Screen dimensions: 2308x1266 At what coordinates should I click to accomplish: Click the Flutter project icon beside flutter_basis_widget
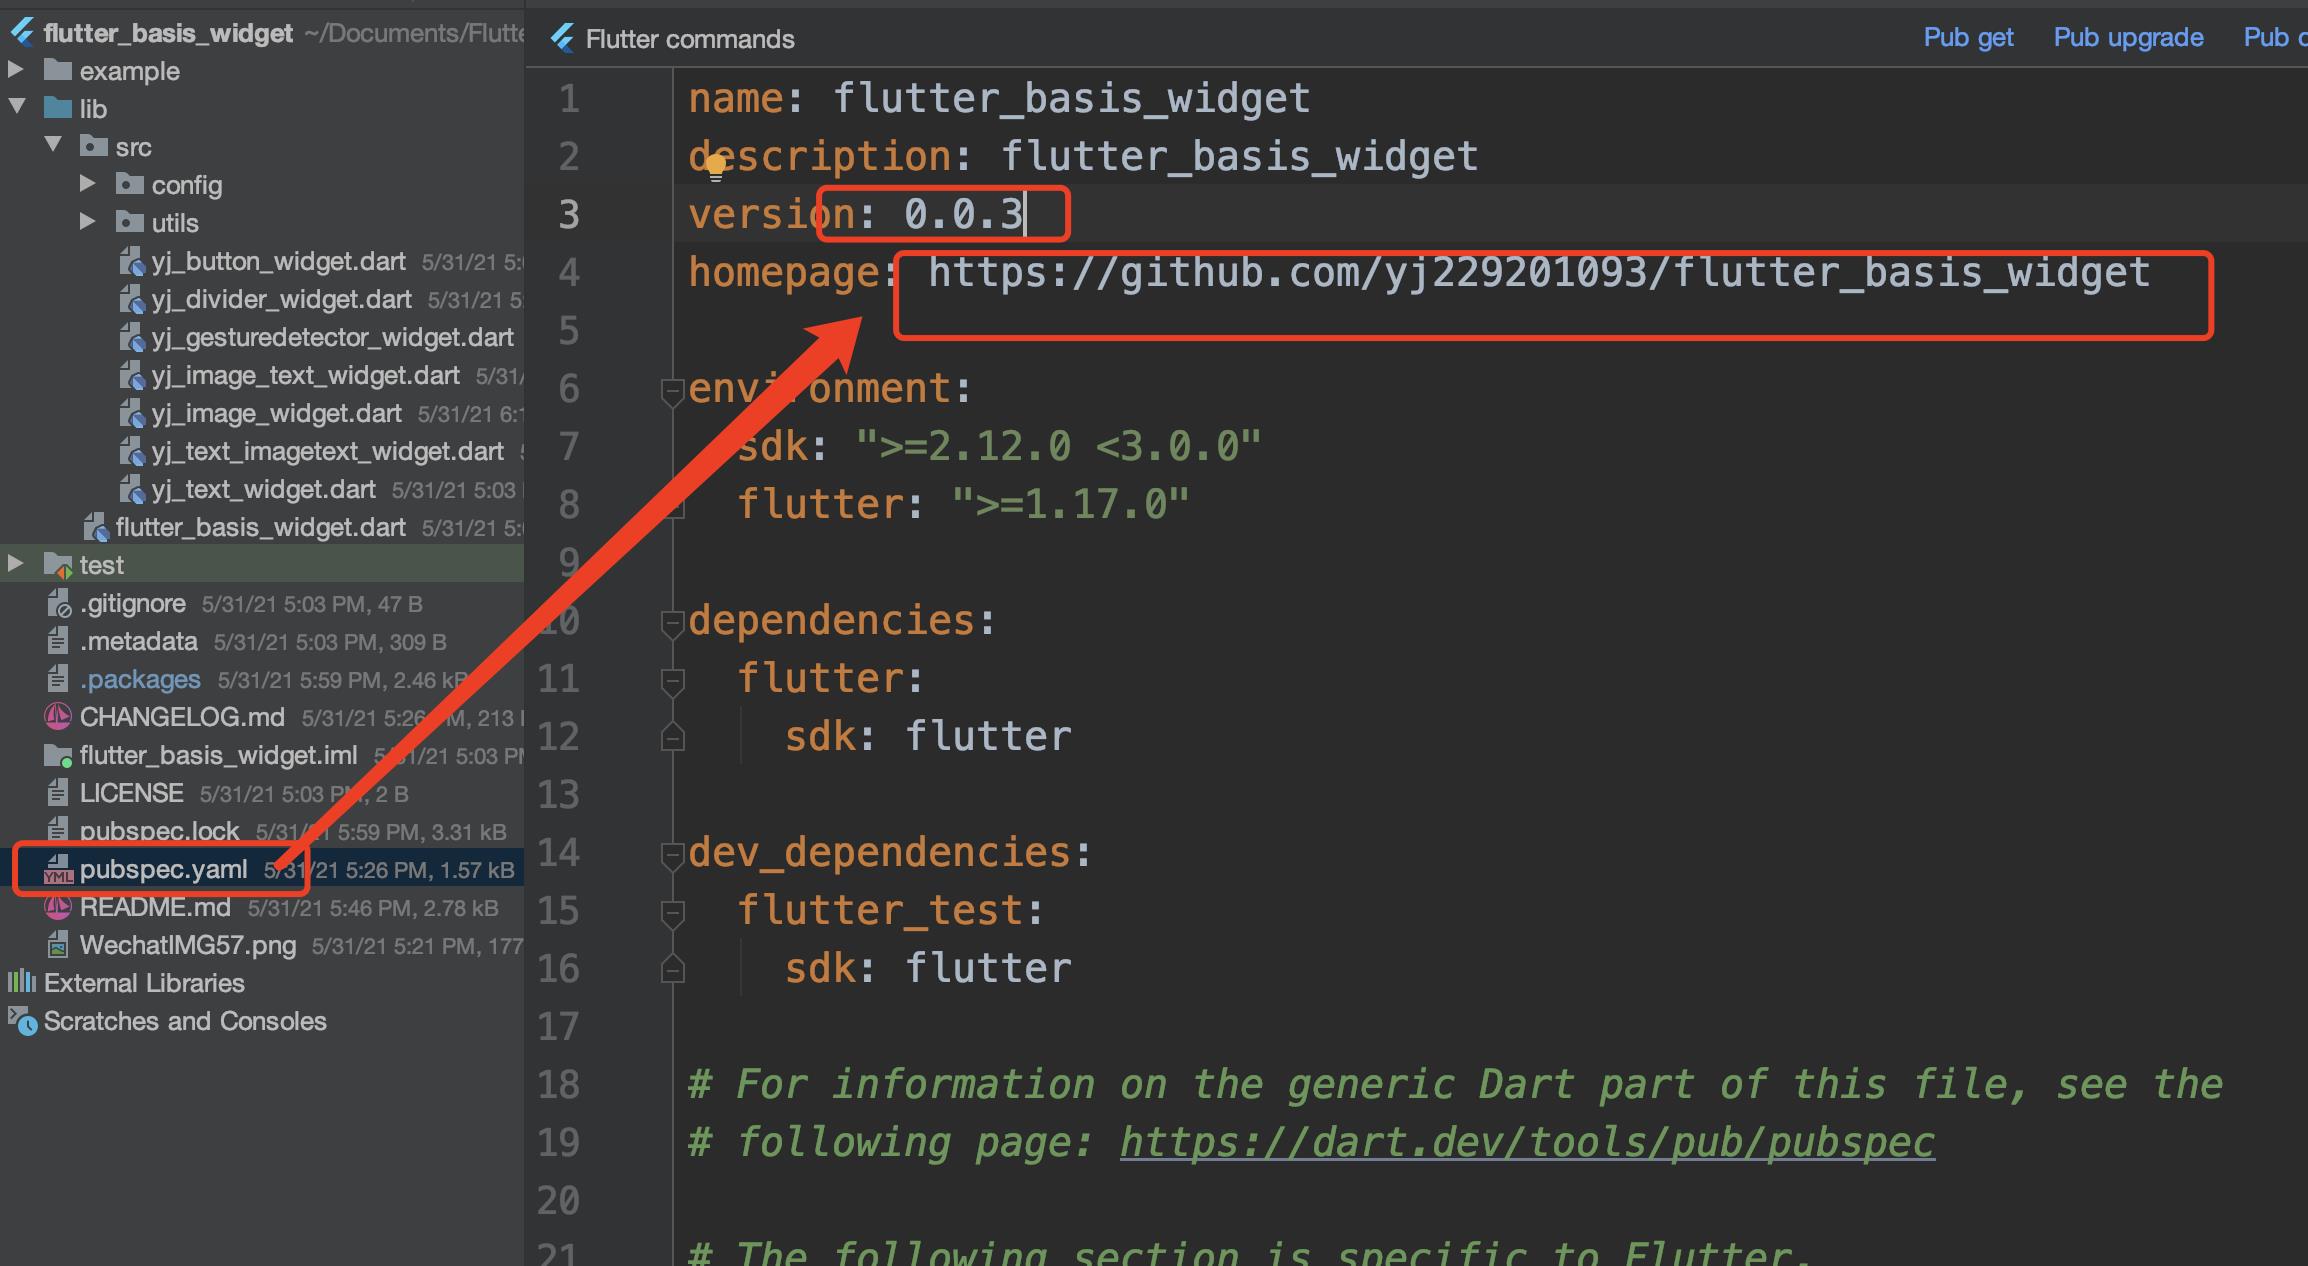[x=22, y=33]
